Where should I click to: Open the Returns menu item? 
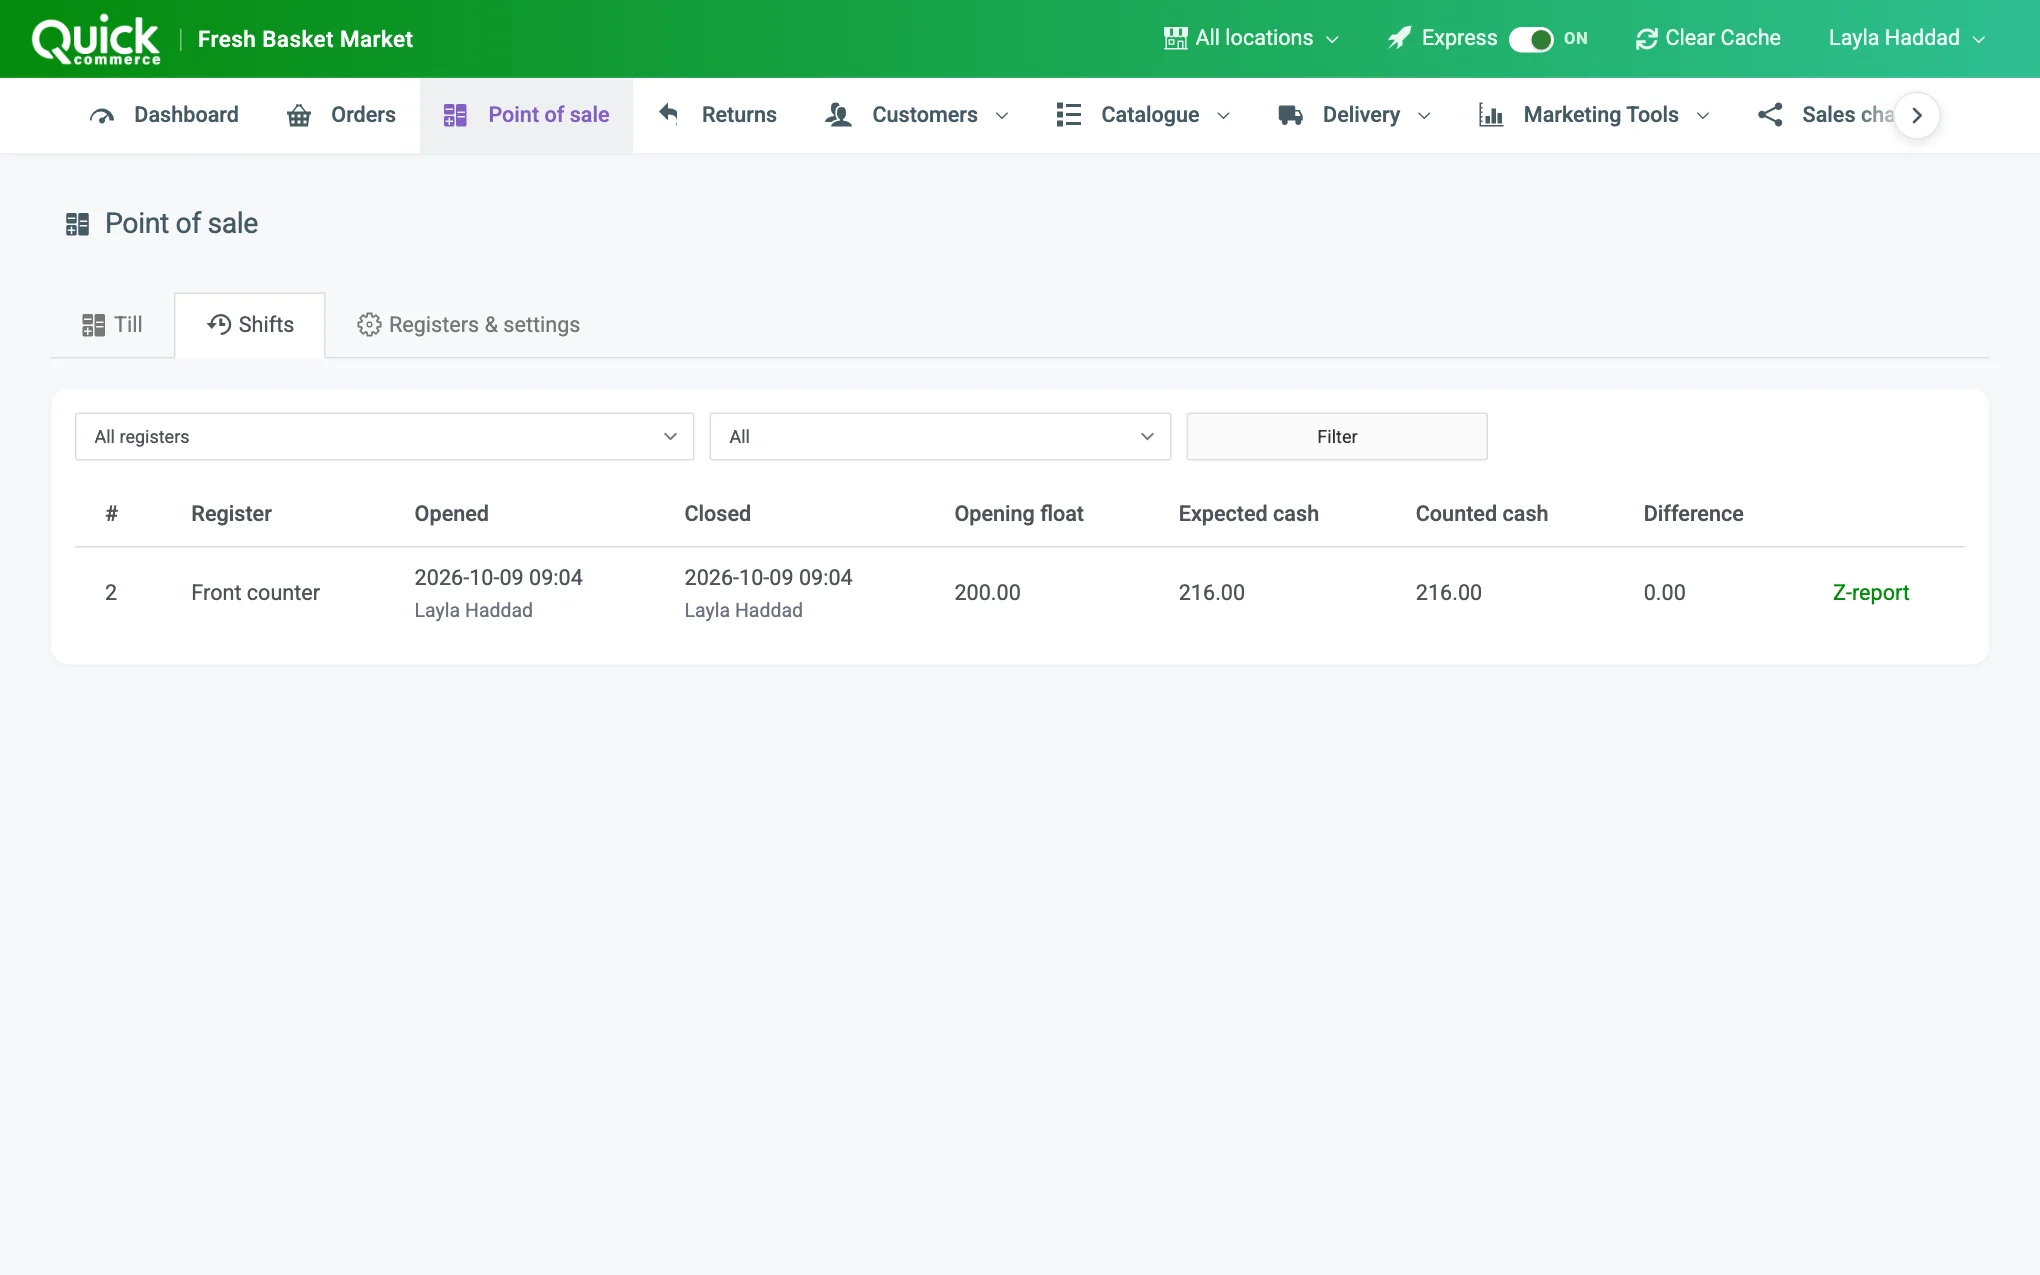(717, 115)
